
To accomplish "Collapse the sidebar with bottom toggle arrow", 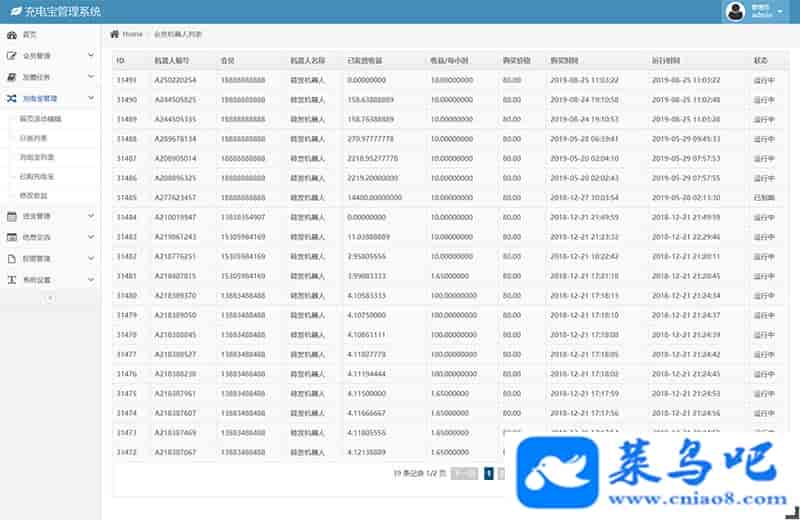I will click(50, 298).
